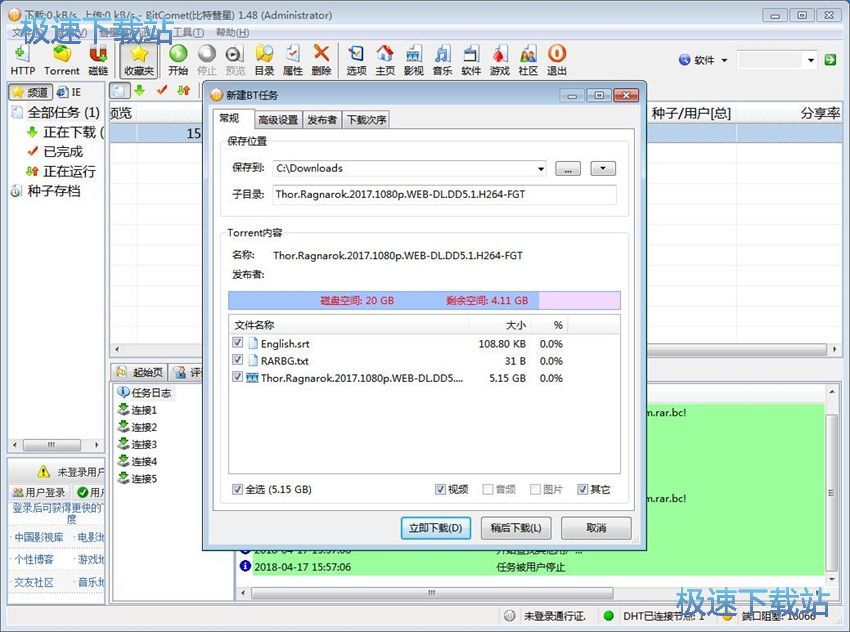The height and width of the screenshot is (632, 850).
Task: Click red checkmark filter icon in task toolbar
Action: [x=162, y=91]
